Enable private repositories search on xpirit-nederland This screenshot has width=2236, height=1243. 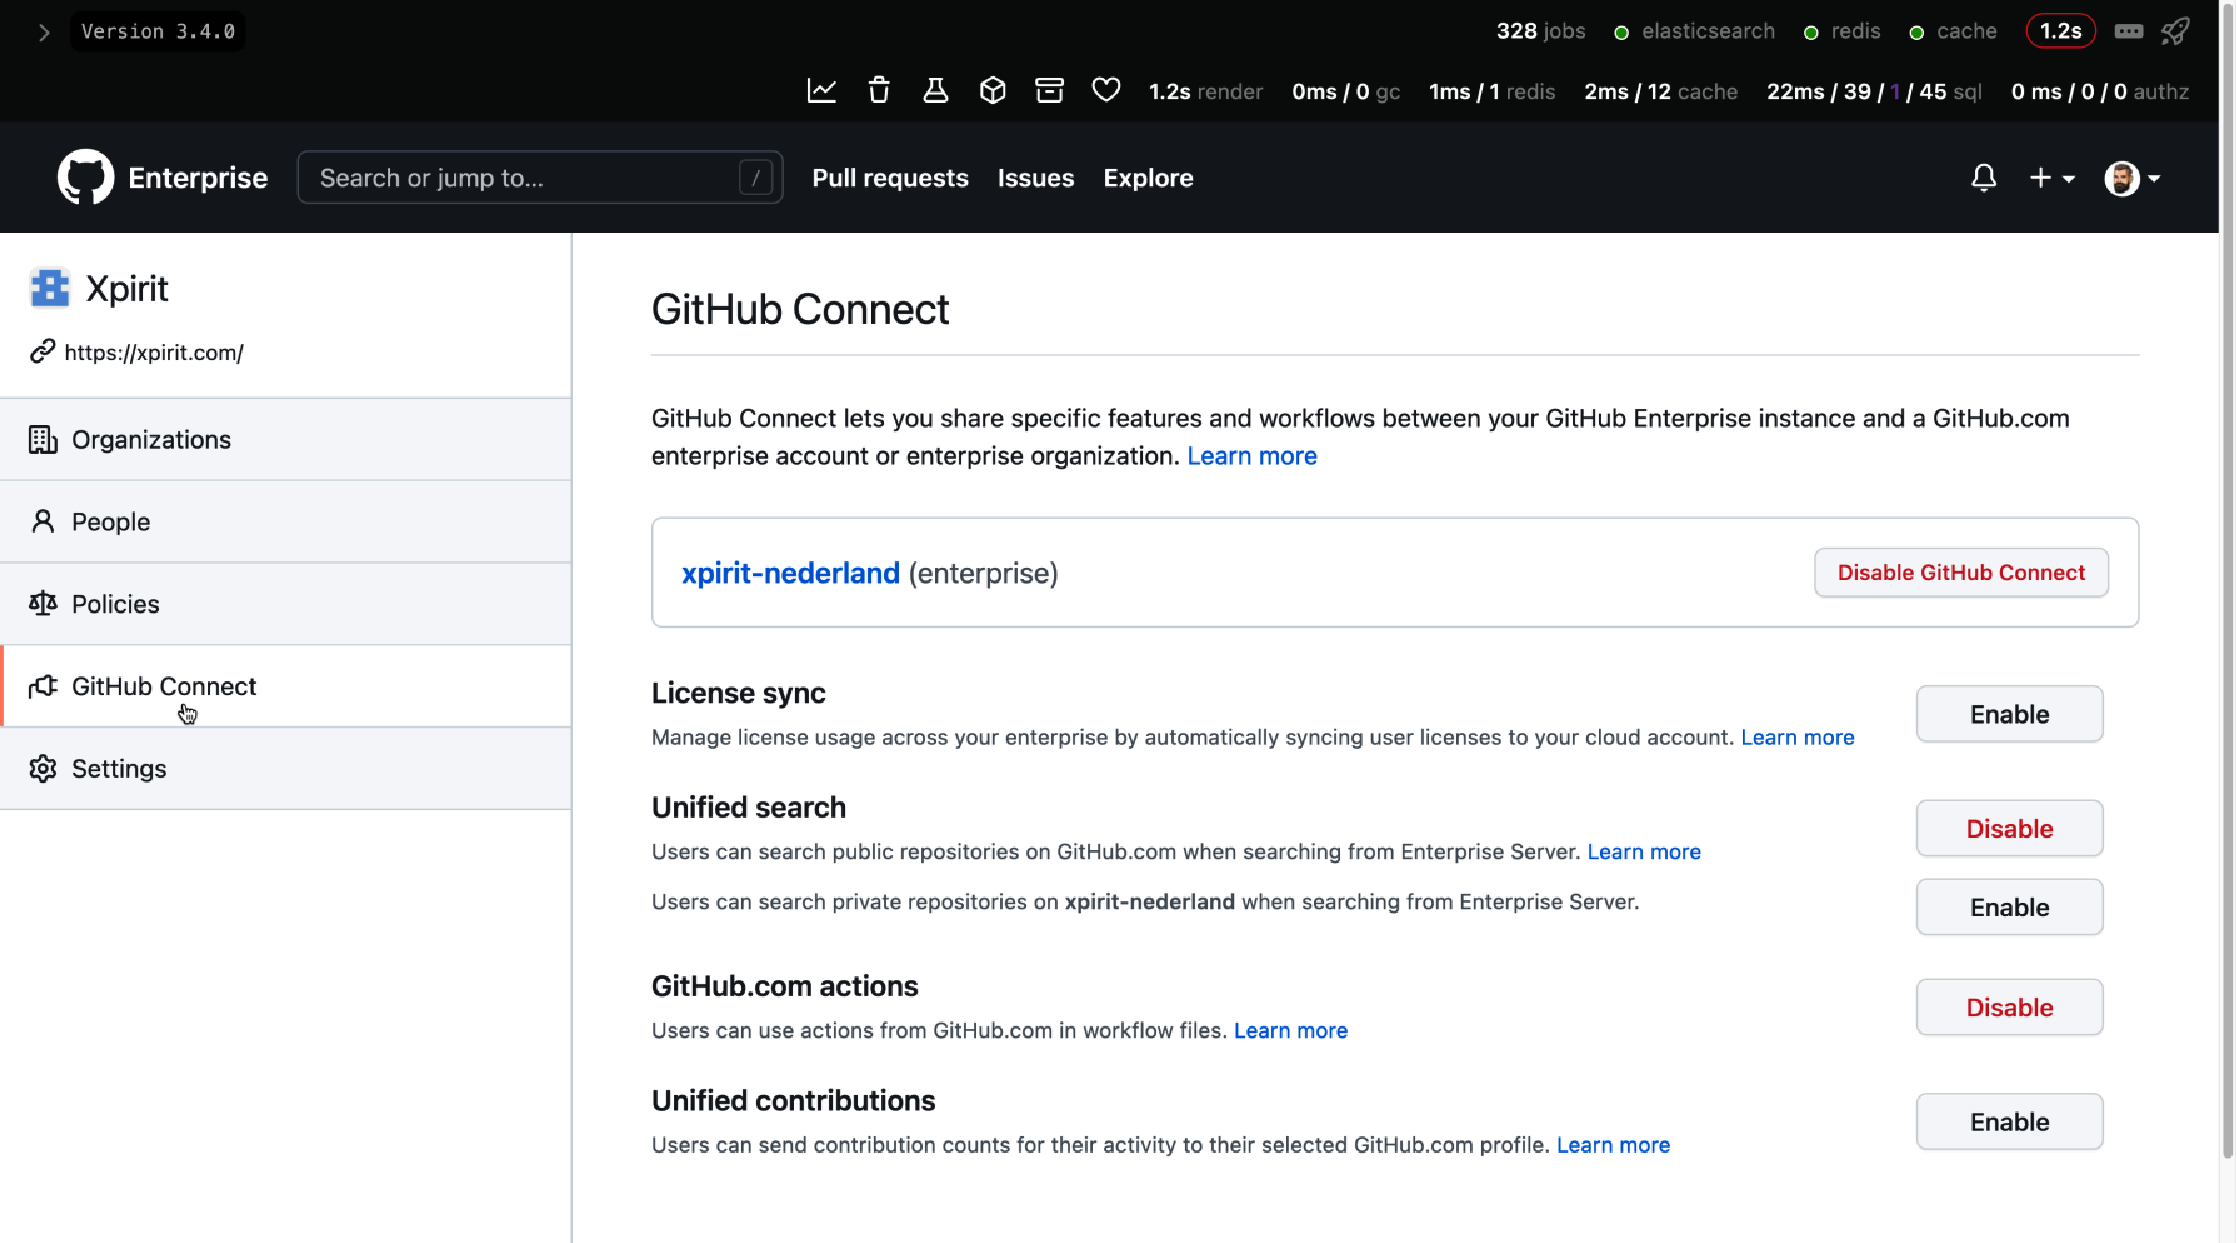2009,907
